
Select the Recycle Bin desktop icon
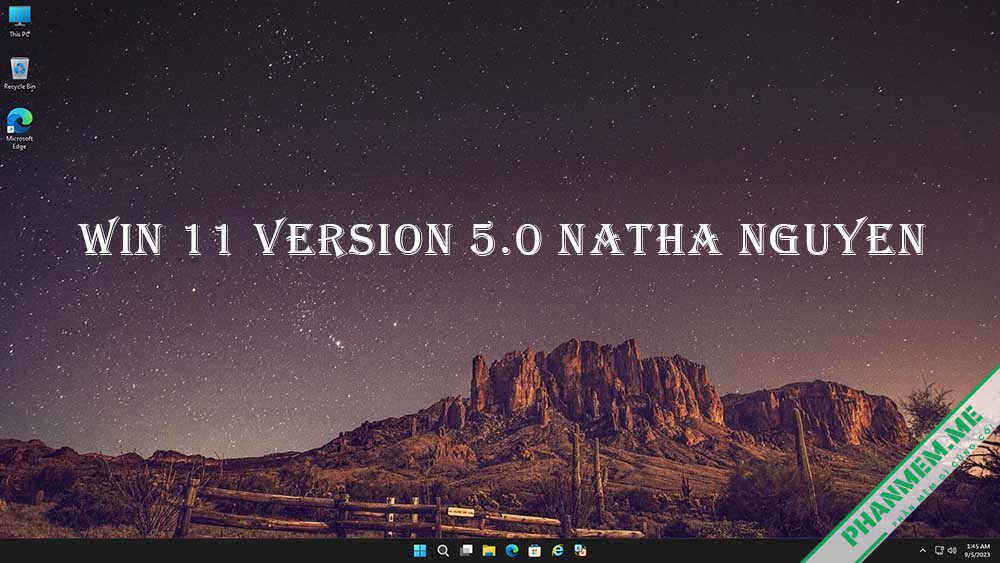point(19,73)
